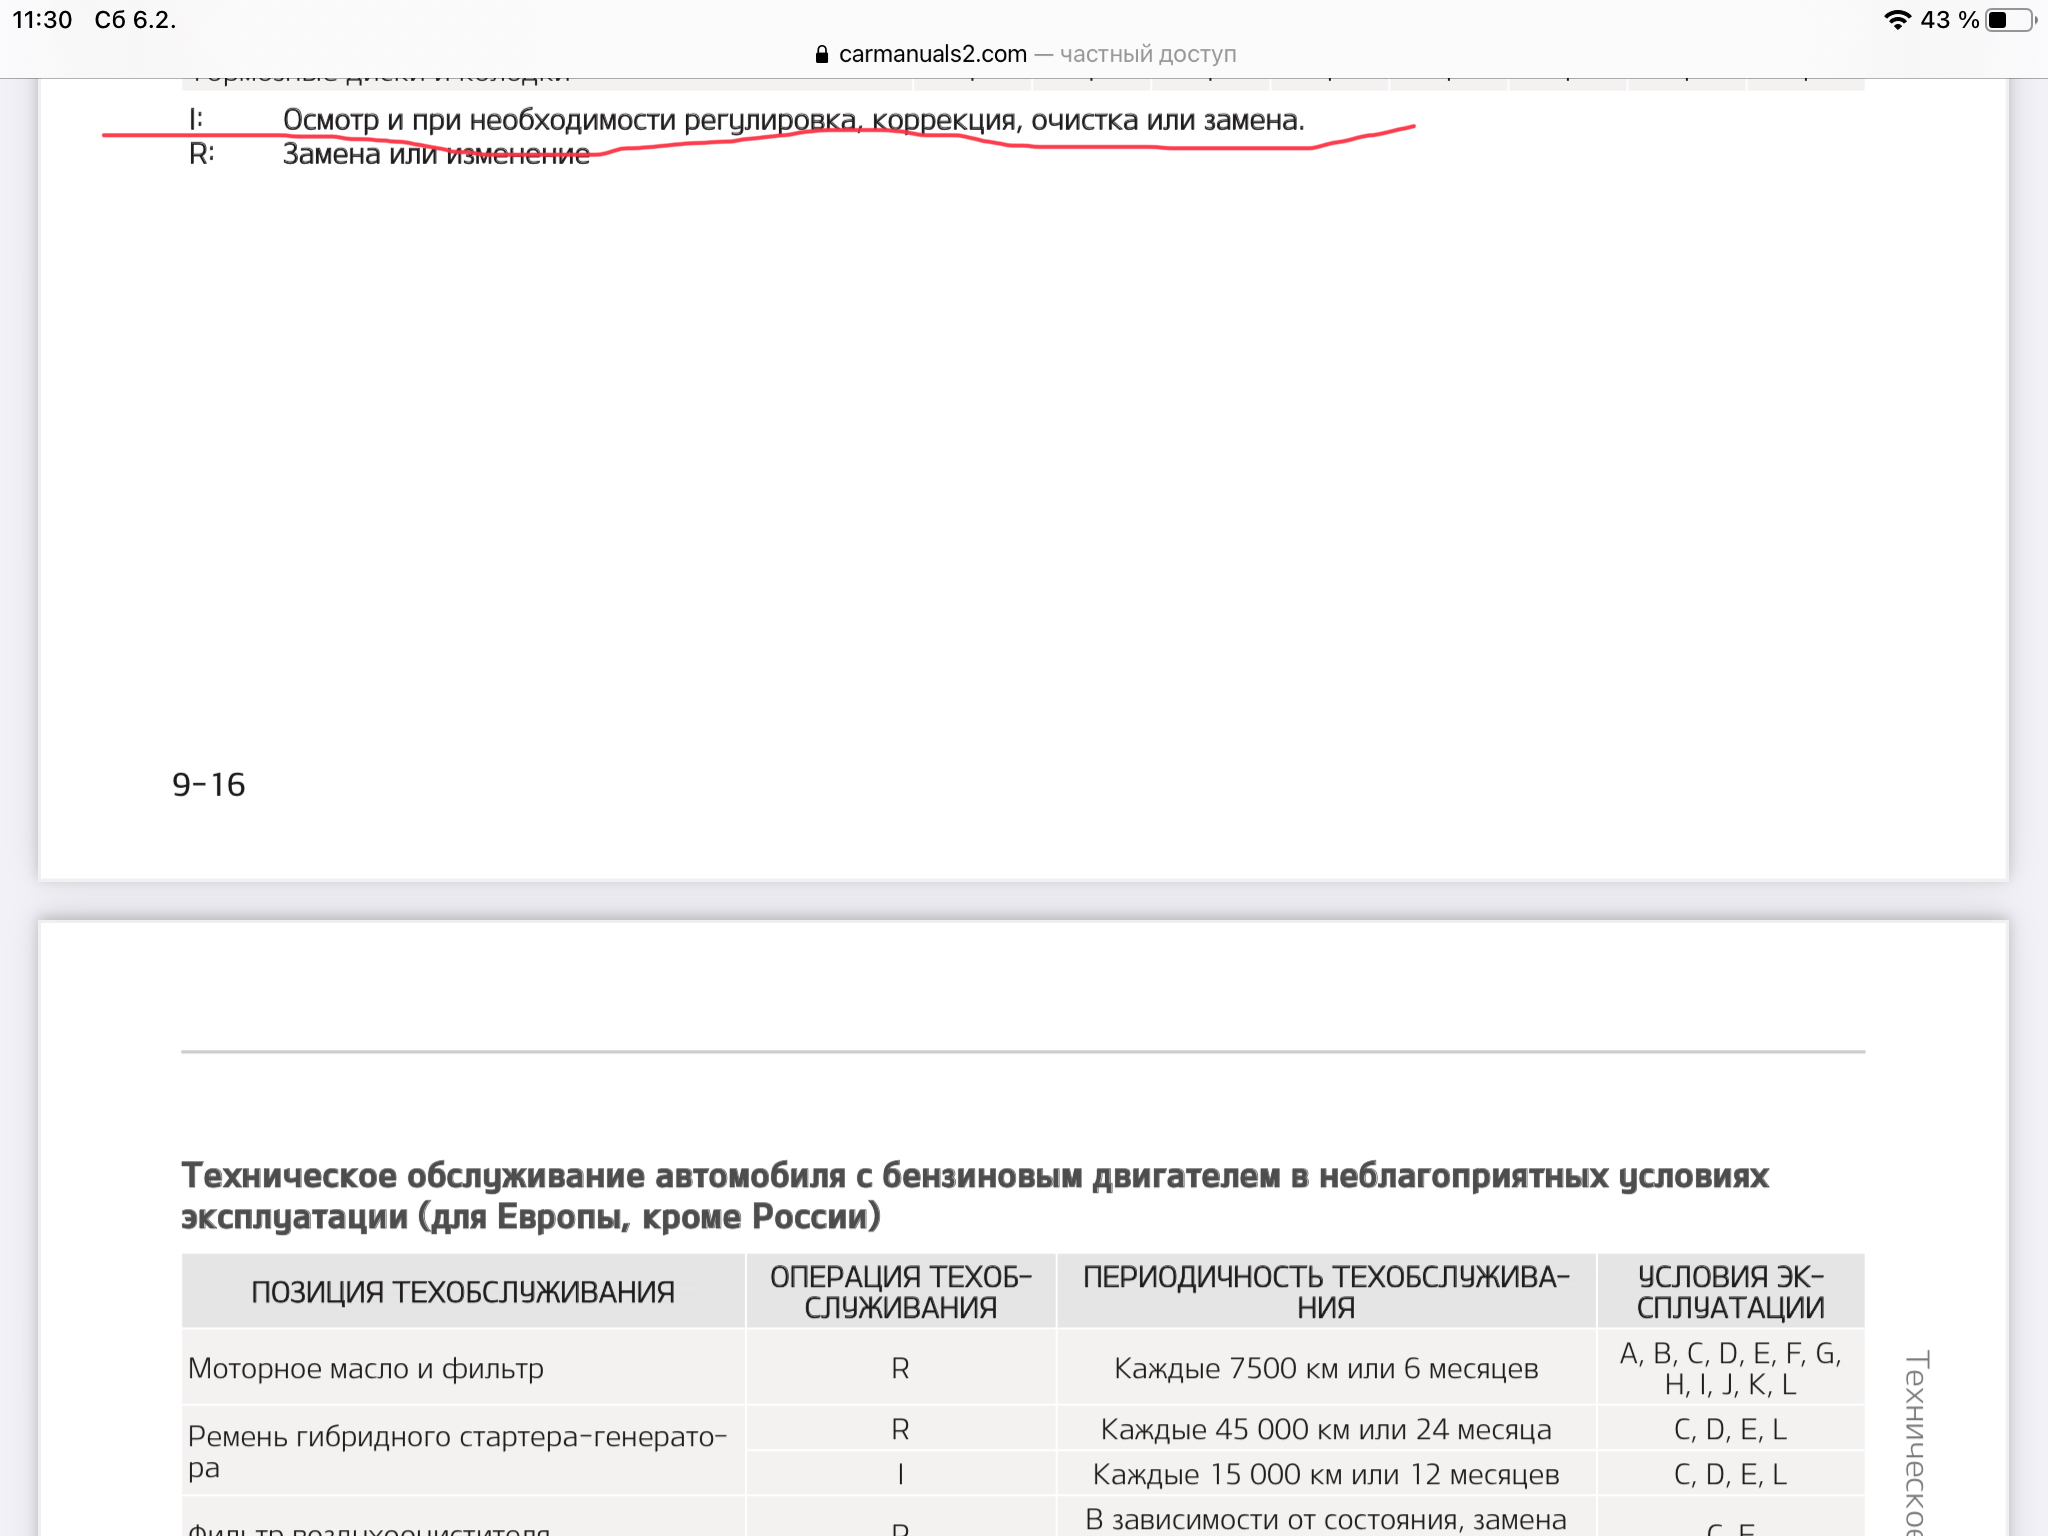2048x1536 pixels.
Task: Tap the 'Моторное масло и фильтр' row
Action: pos(366,1368)
